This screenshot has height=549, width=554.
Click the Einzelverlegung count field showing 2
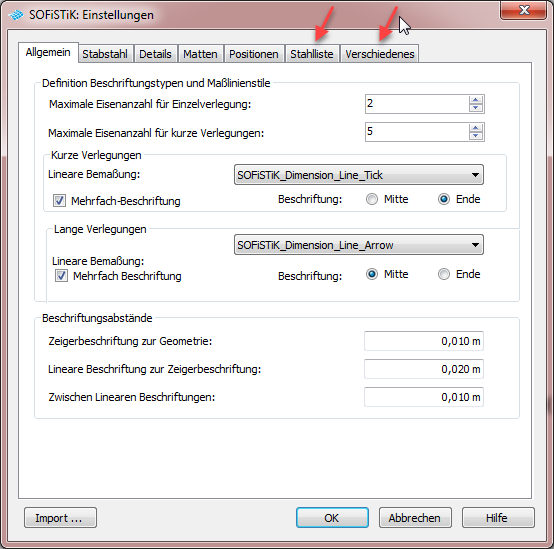point(417,104)
